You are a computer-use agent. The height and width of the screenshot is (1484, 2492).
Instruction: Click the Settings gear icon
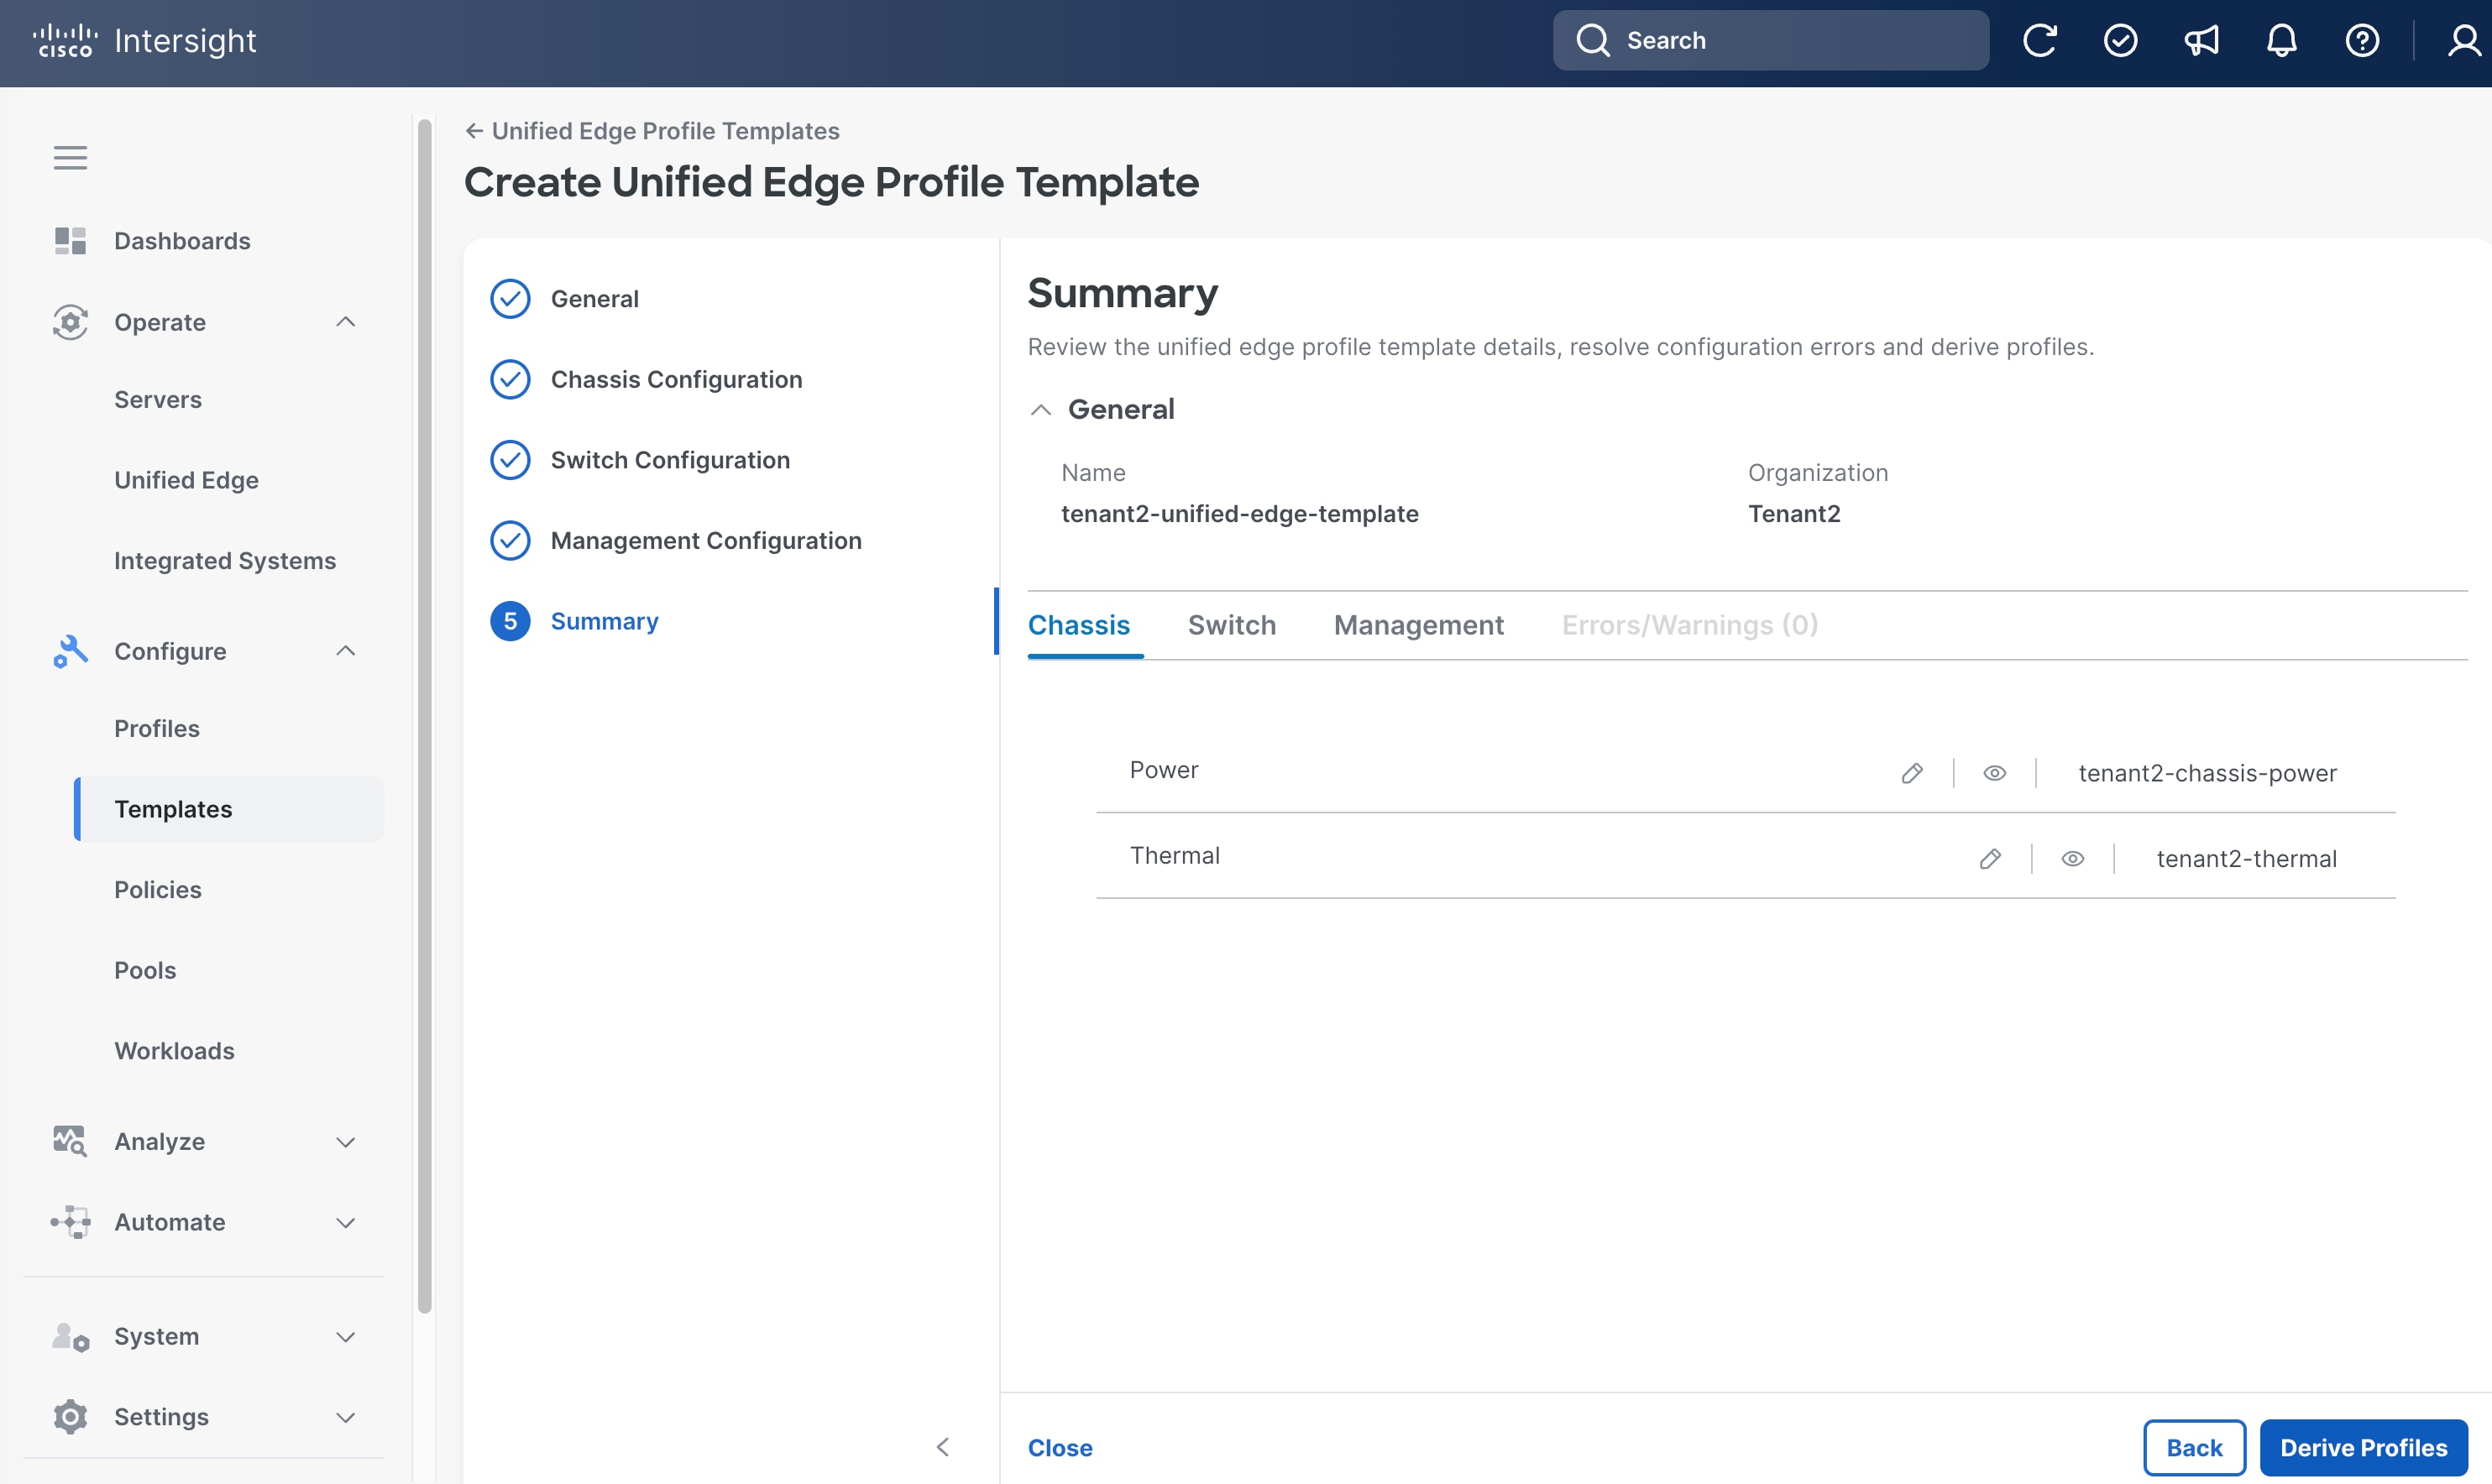[x=70, y=1417]
